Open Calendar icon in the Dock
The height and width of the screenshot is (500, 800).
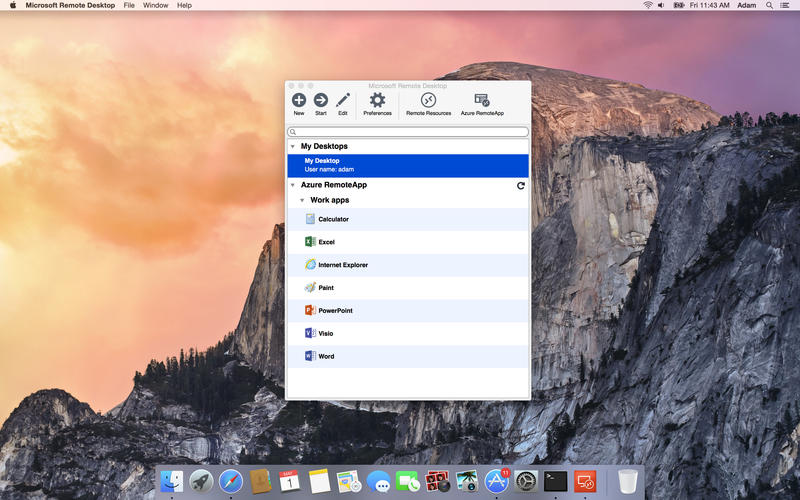click(290, 481)
